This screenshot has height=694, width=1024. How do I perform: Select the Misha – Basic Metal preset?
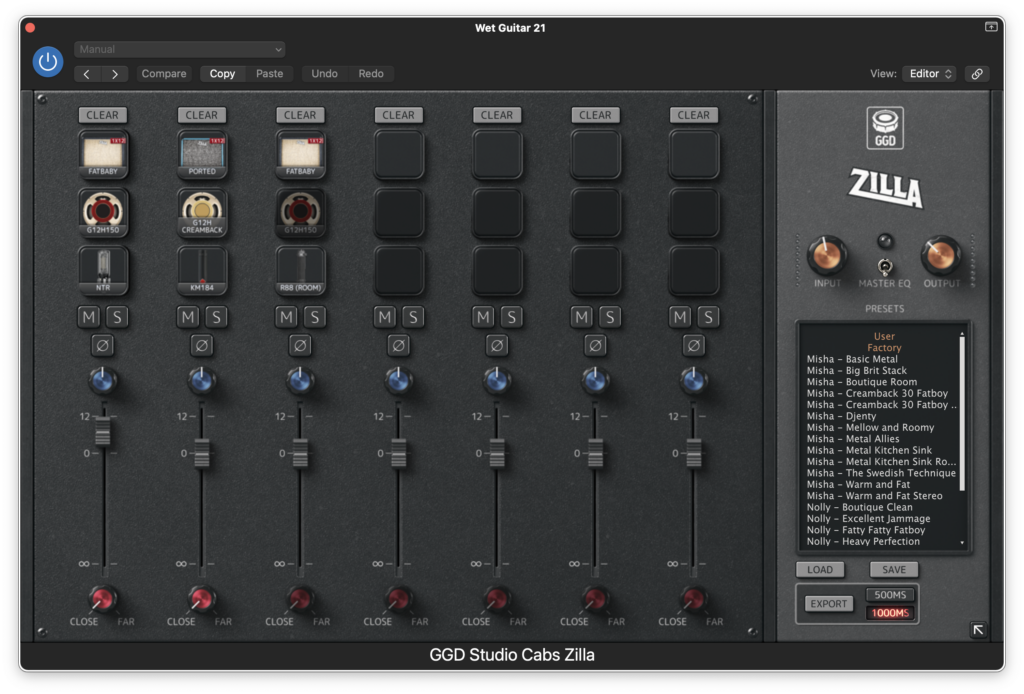point(852,359)
